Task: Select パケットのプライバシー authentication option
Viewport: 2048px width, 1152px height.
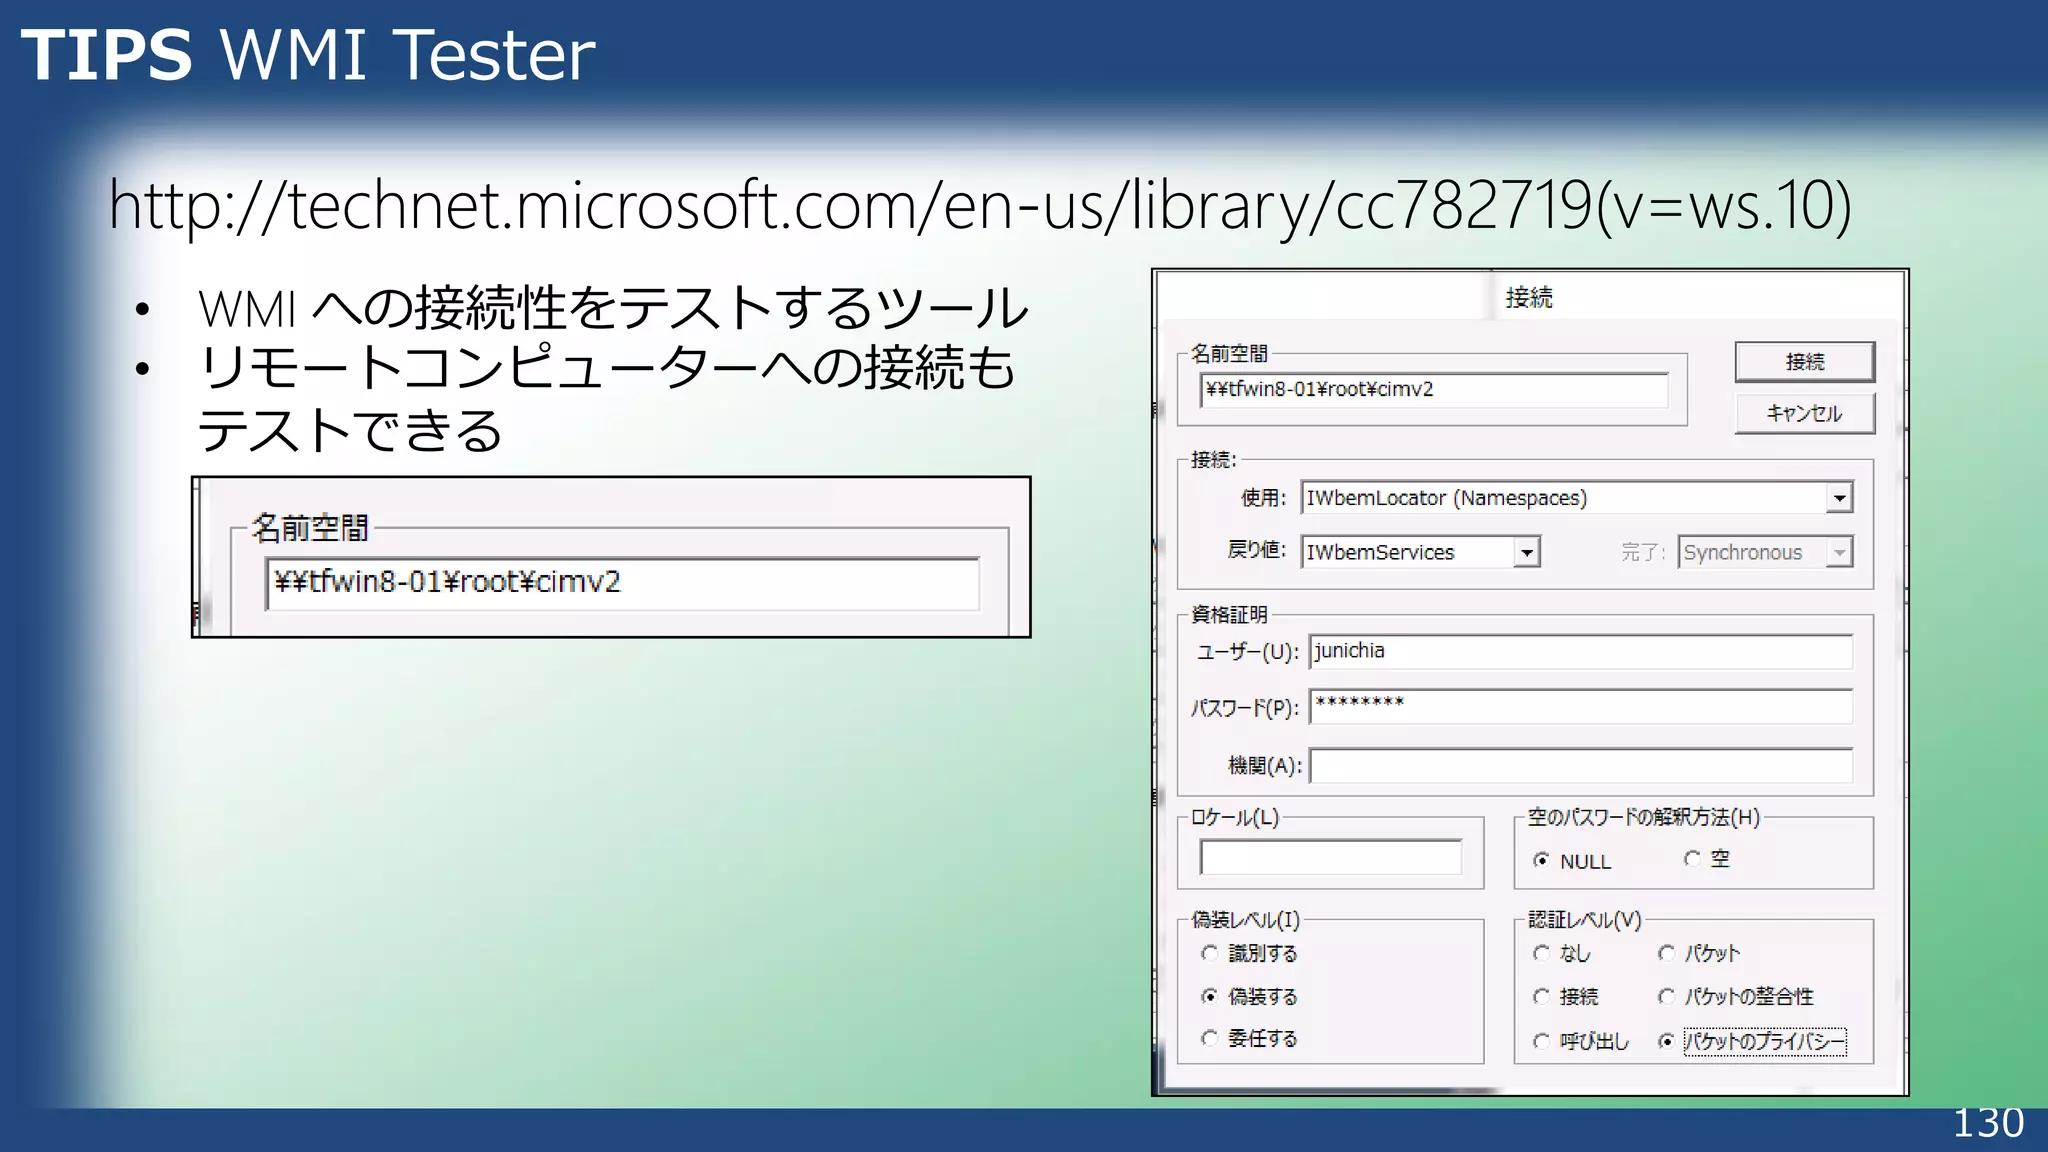Action: [1667, 1041]
